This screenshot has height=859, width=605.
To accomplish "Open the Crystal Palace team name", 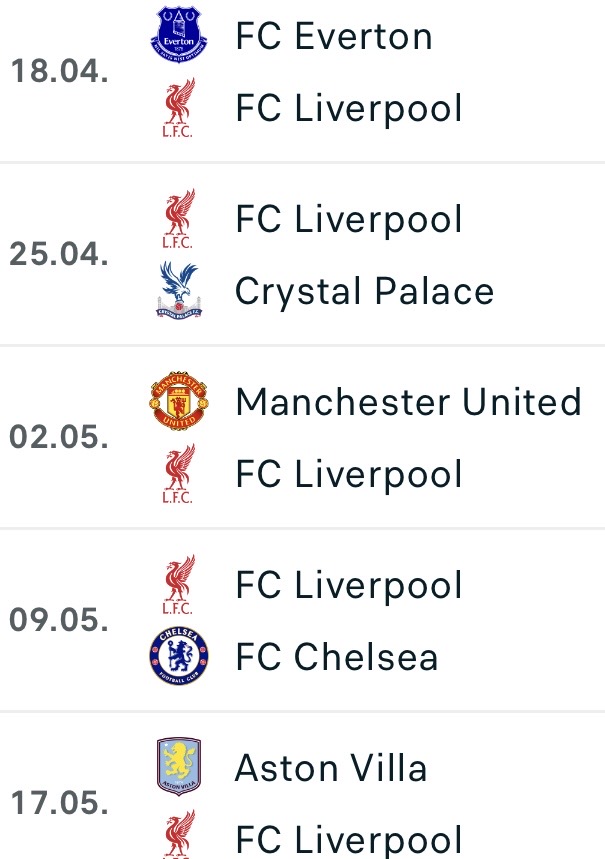I will coord(364,292).
